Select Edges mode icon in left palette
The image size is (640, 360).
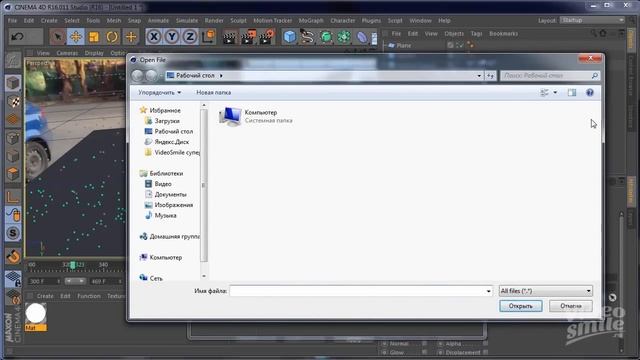pyautogui.click(x=13, y=156)
